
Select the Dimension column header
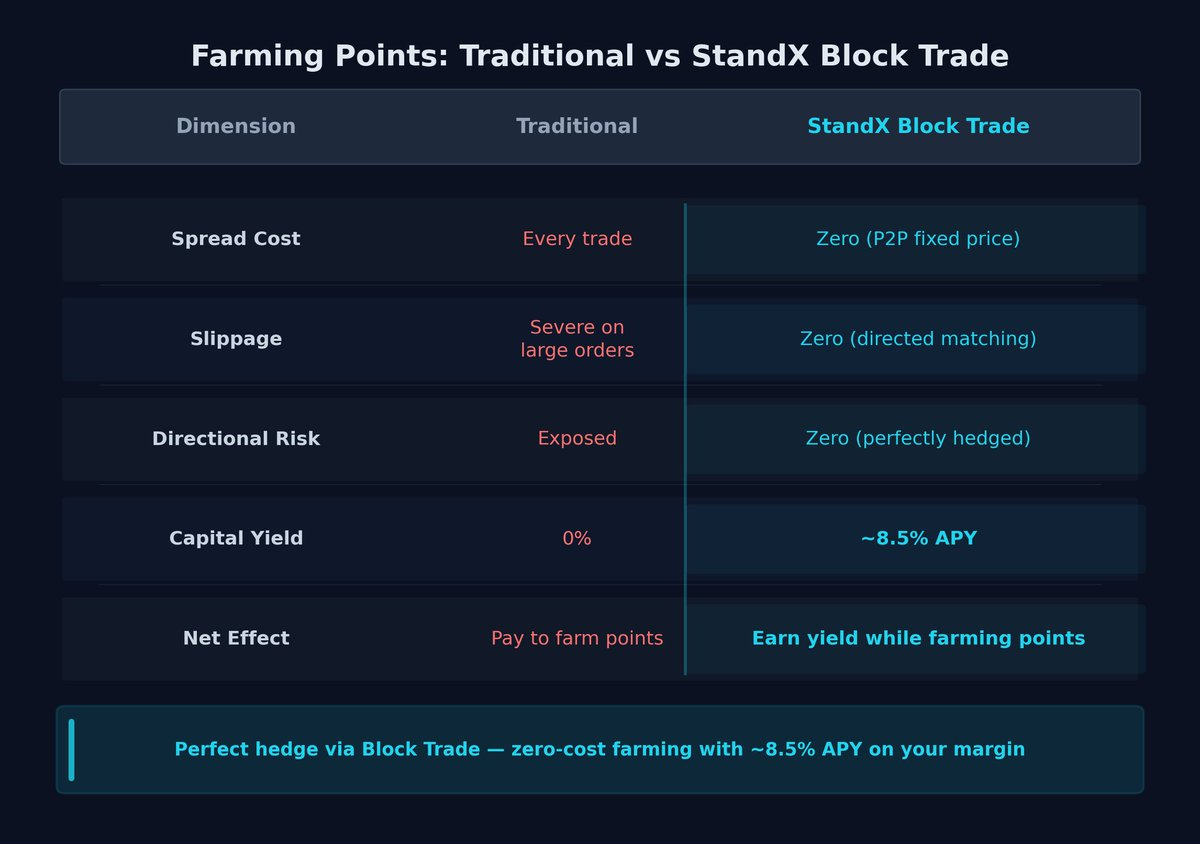[x=236, y=126]
